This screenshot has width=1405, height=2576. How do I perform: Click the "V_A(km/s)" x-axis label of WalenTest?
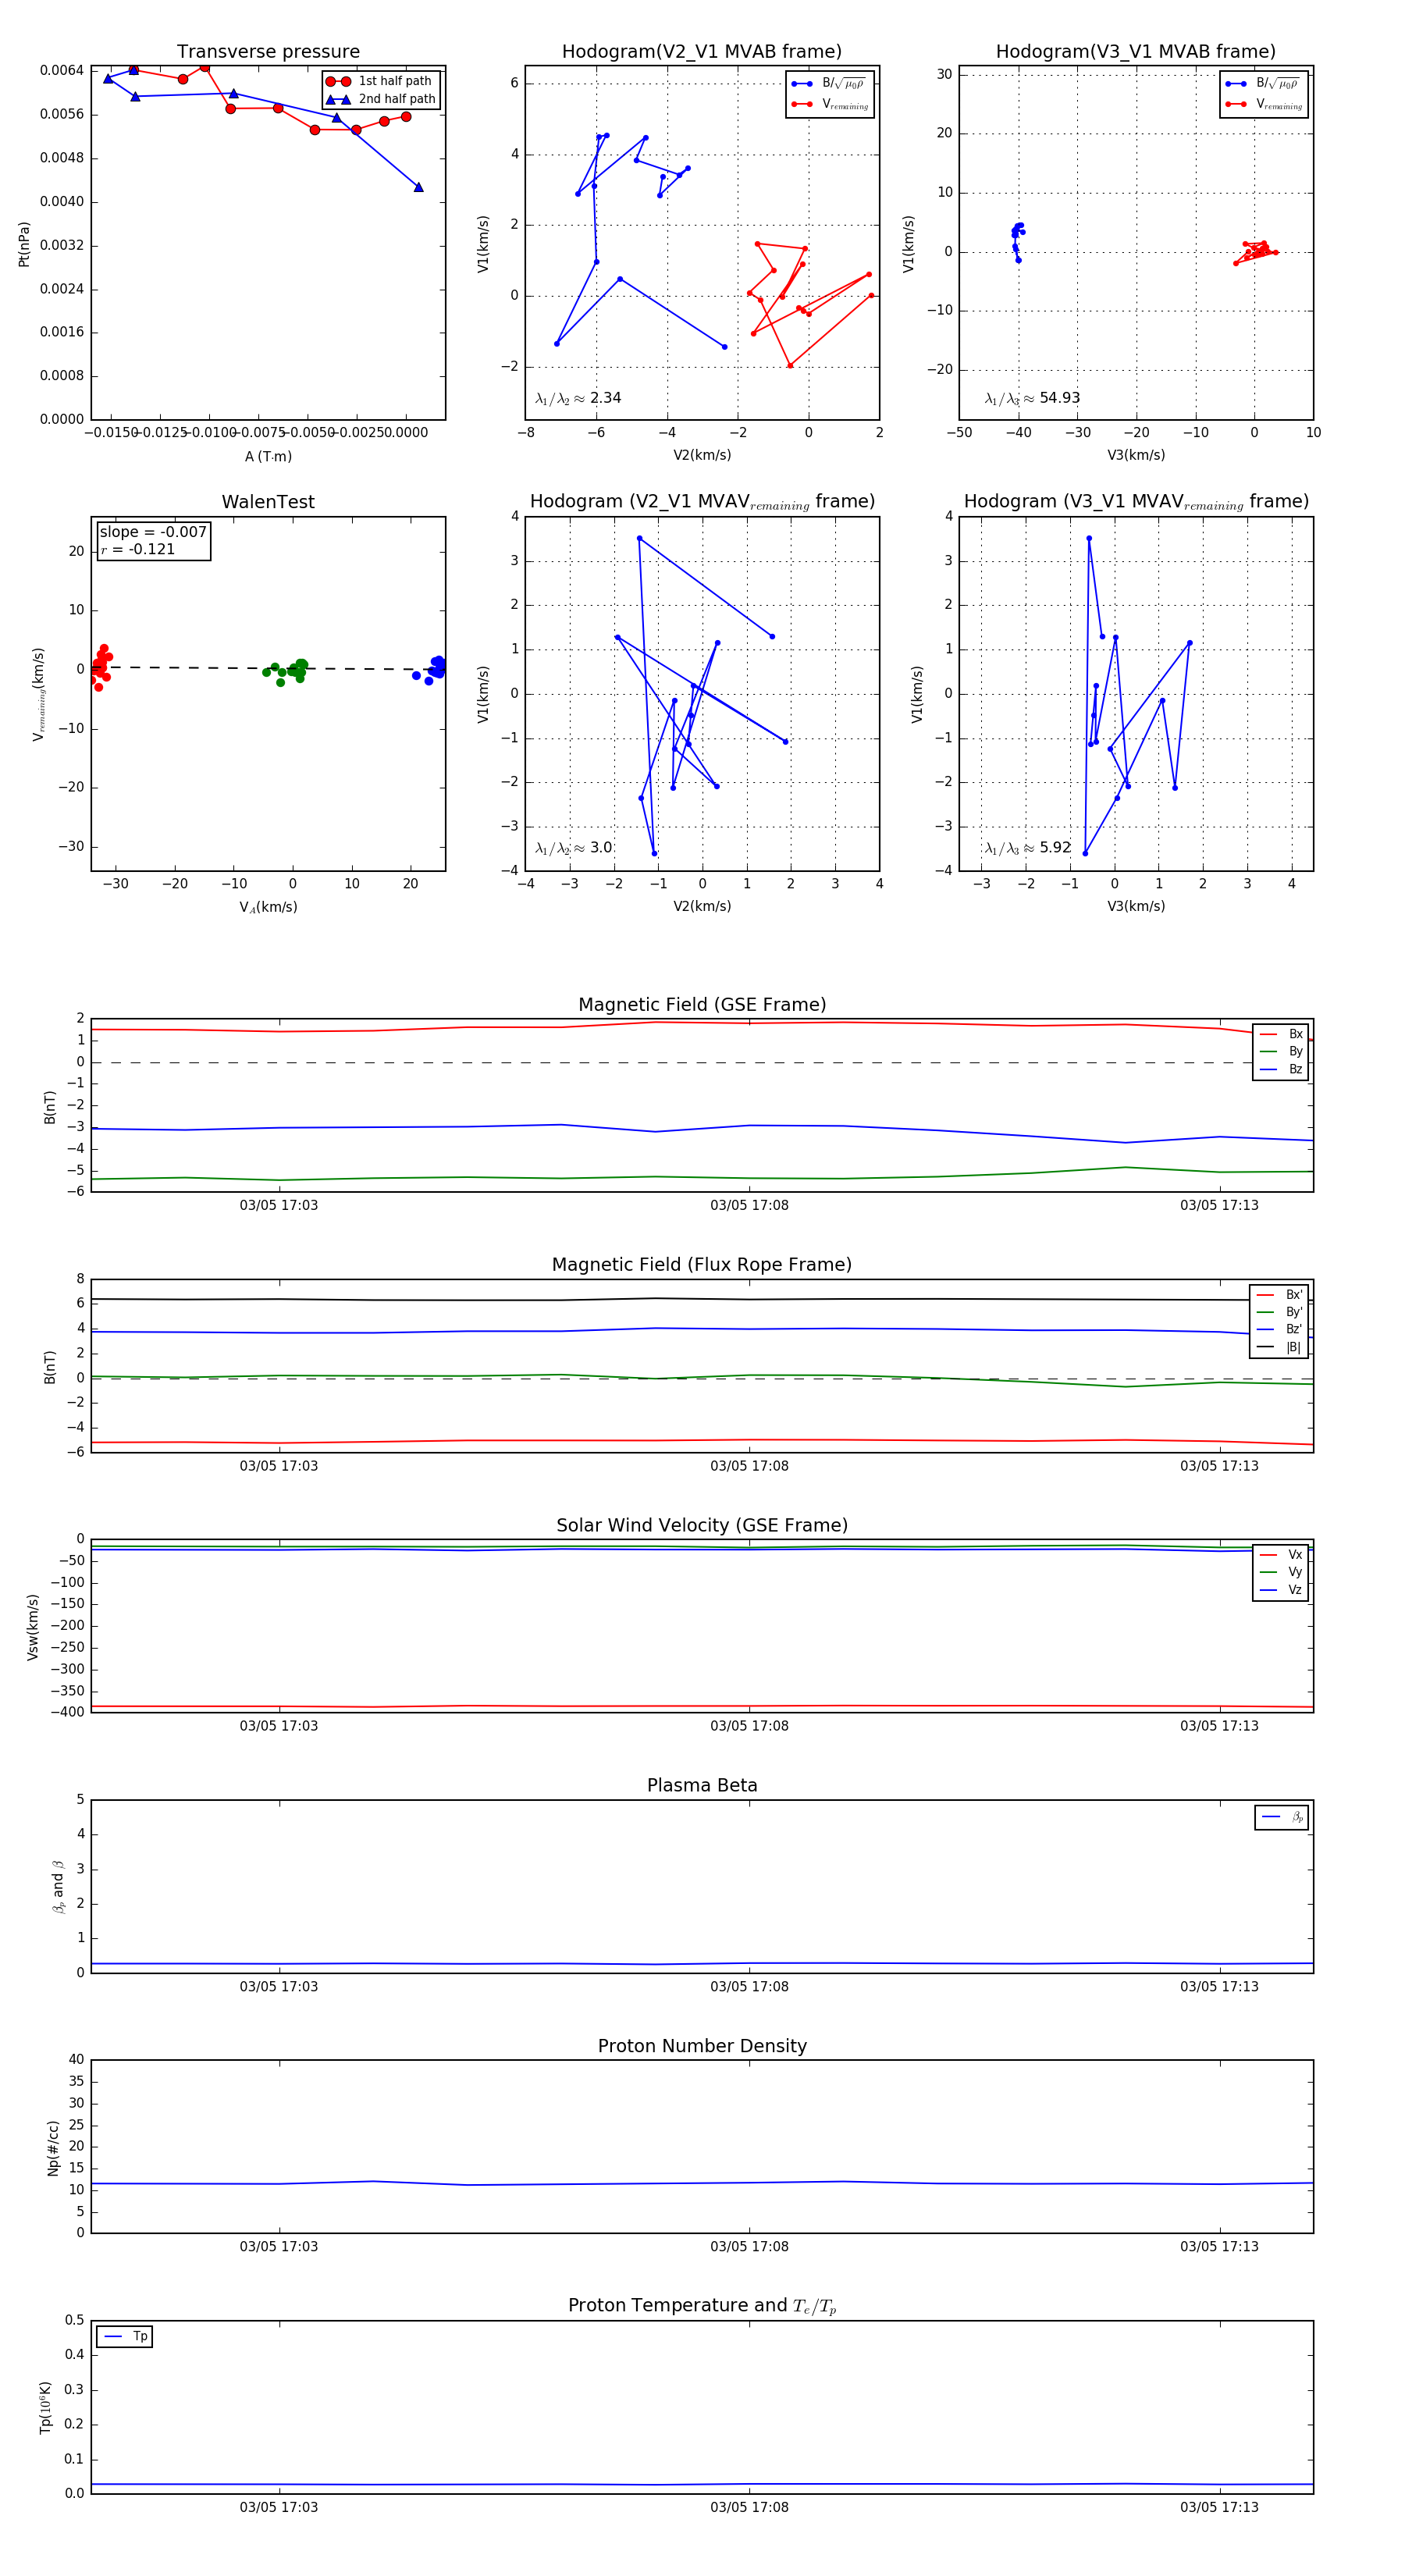(x=268, y=907)
